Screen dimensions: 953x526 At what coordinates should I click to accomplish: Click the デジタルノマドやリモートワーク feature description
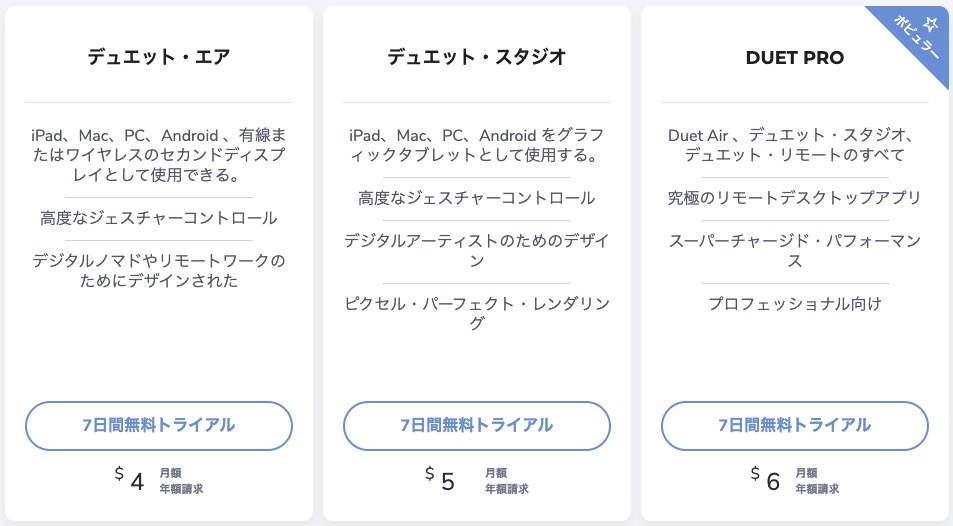(x=159, y=271)
